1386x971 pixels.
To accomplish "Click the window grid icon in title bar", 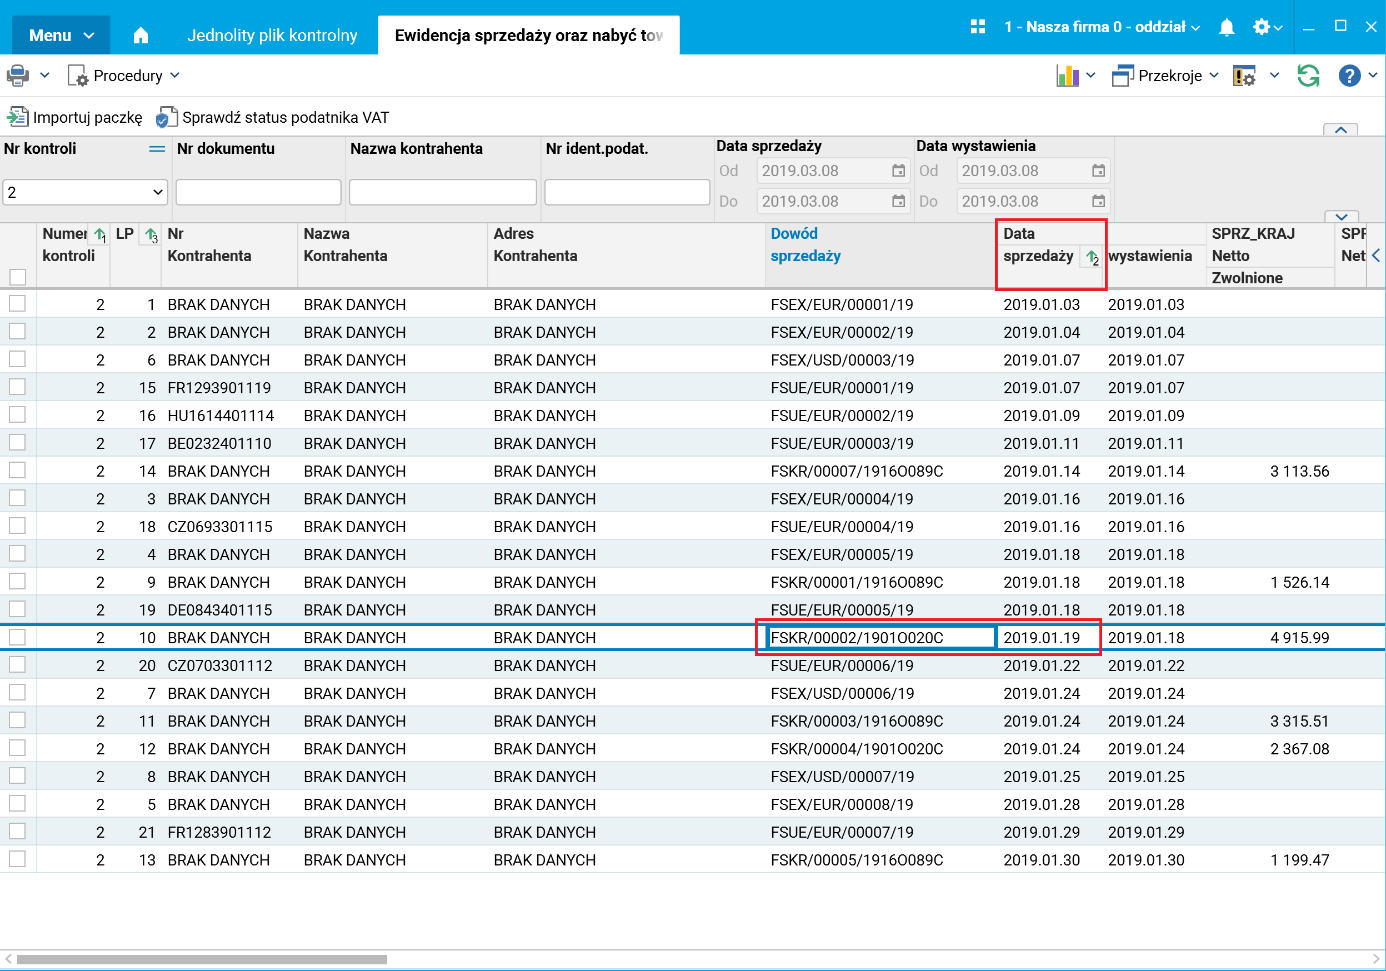I will tap(978, 27).
